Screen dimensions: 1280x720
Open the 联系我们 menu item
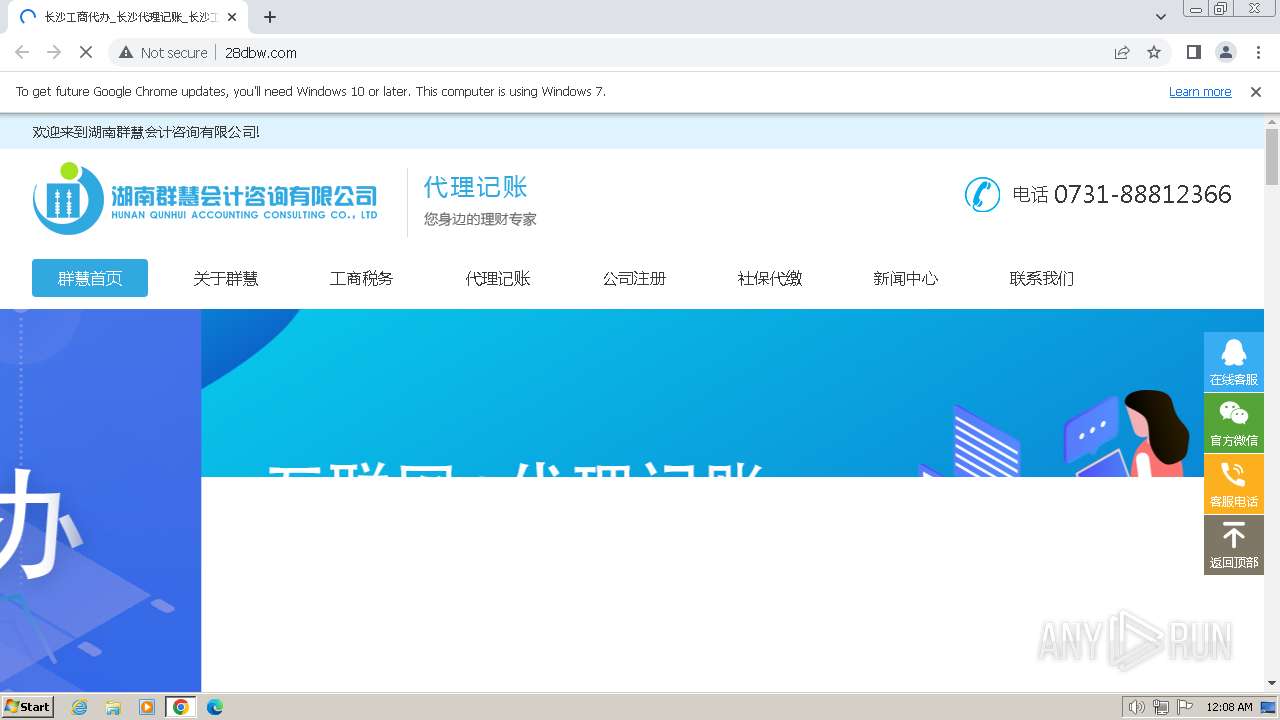(1042, 278)
